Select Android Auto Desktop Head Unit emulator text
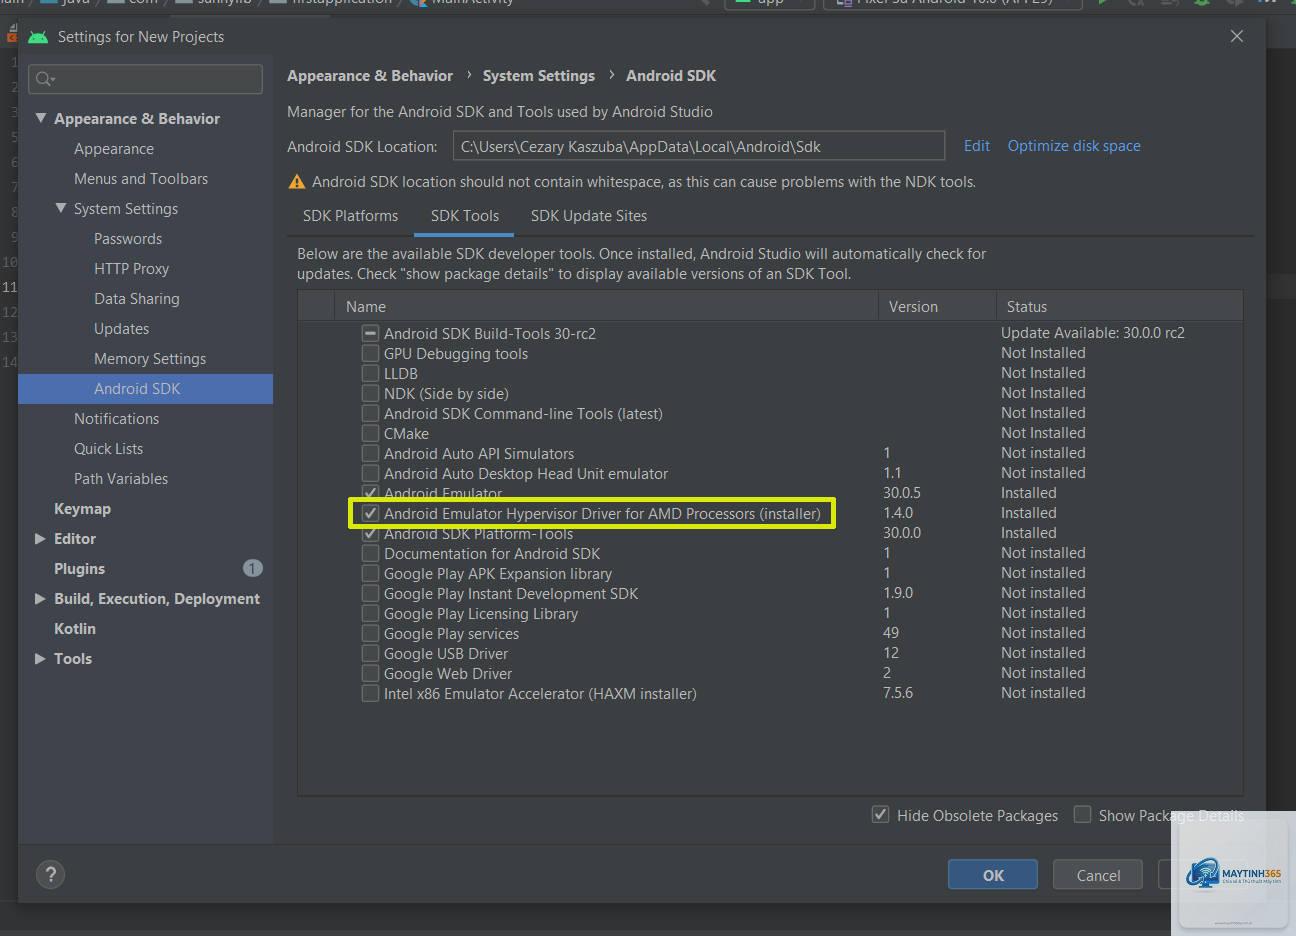Image resolution: width=1296 pixels, height=936 pixels. [x=526, y=473]
